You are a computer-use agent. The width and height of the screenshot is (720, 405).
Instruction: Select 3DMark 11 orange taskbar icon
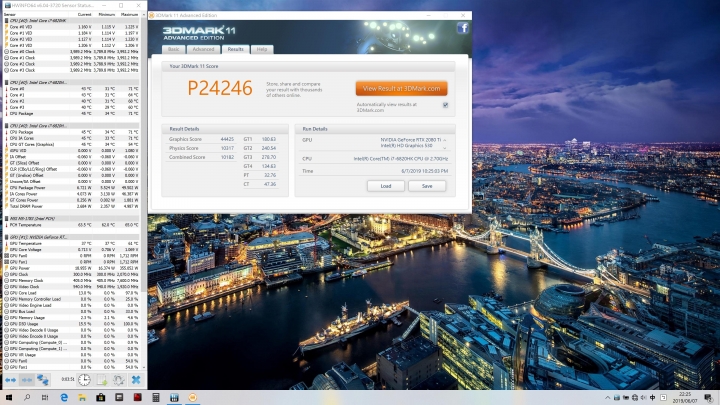pos(192,398)
